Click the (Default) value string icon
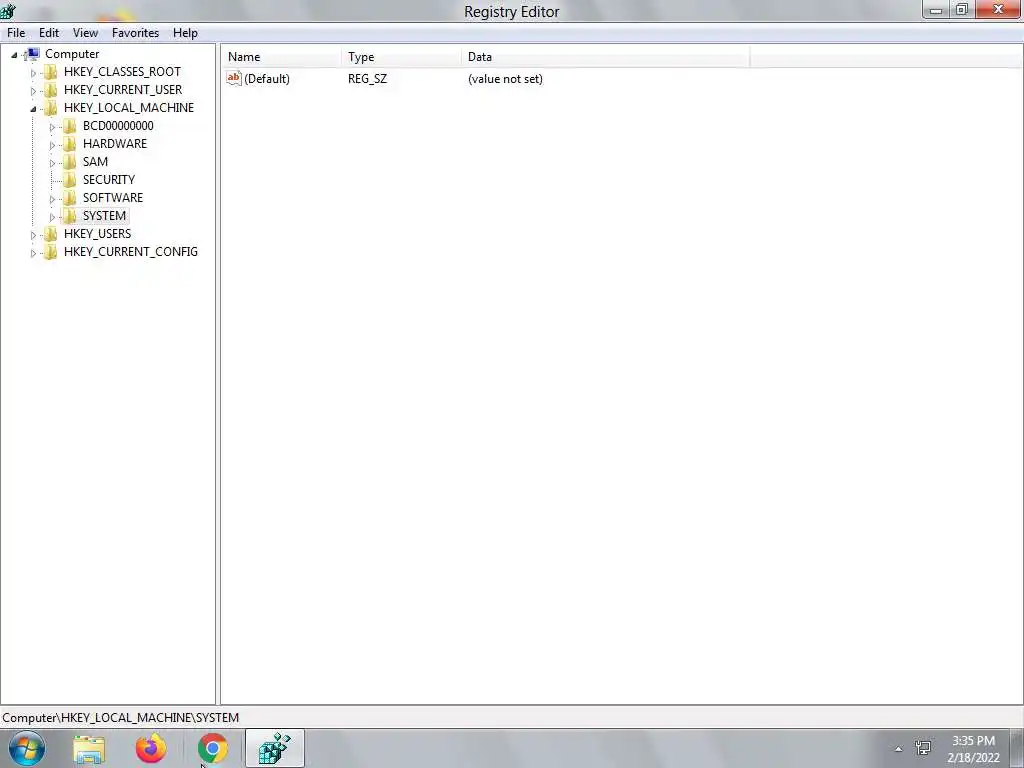 click(234, 78)
